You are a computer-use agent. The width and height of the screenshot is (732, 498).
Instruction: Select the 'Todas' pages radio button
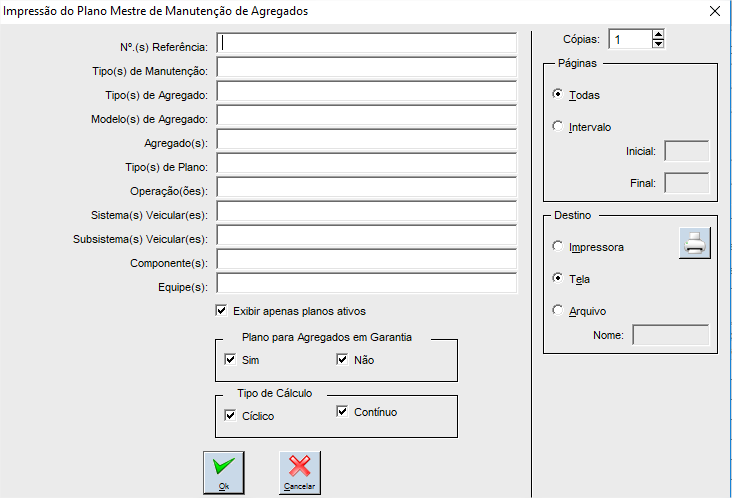558,95
